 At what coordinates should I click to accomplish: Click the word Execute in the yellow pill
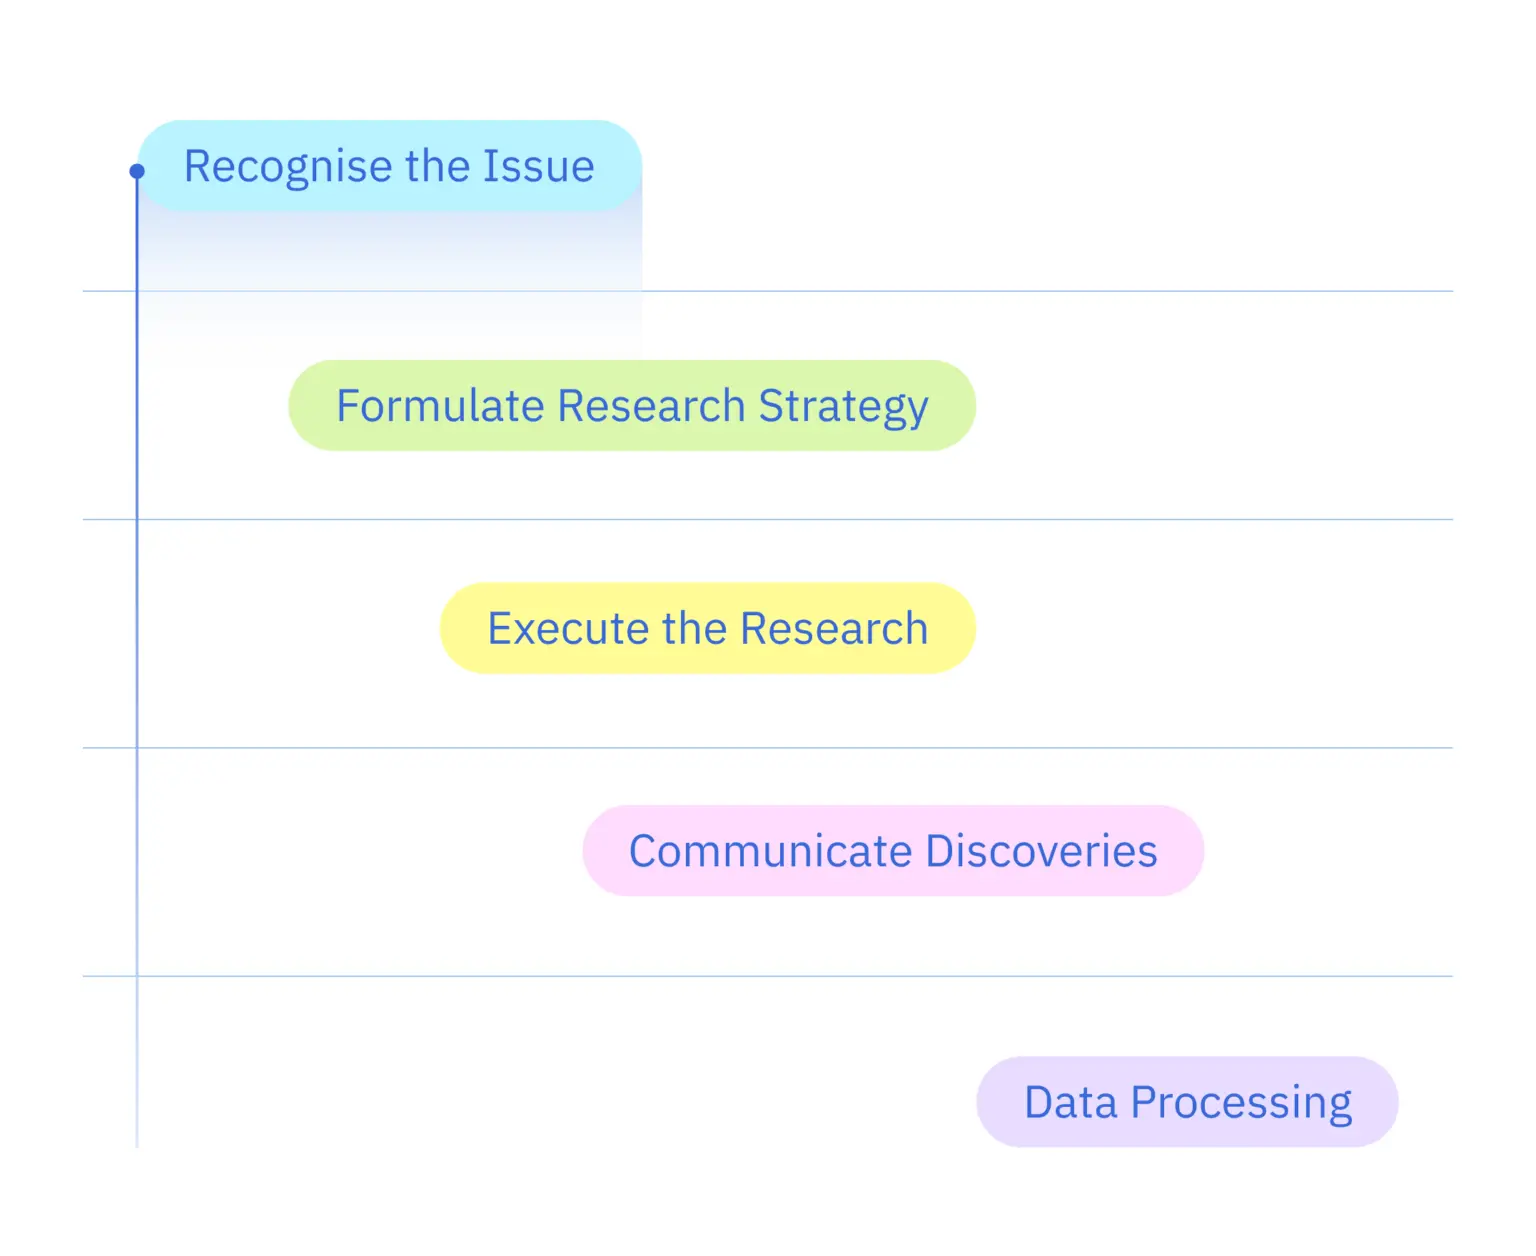coord(568,629)
